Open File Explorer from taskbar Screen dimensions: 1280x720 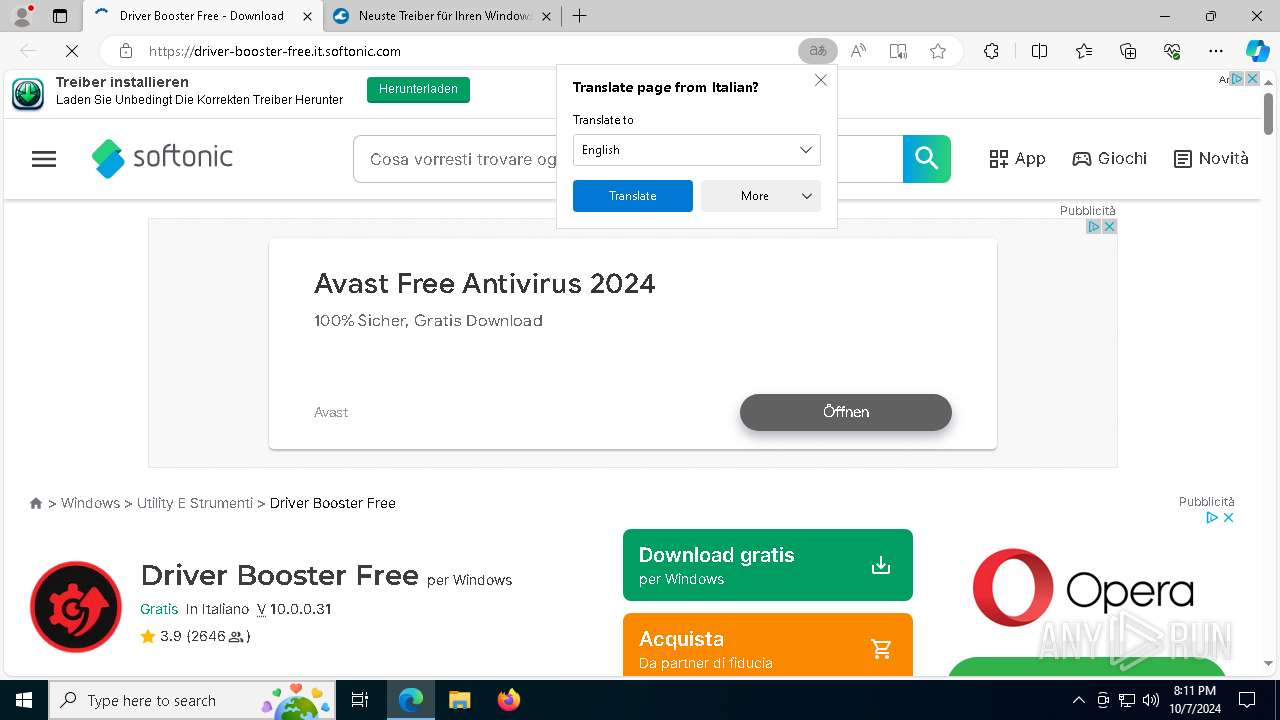tap(460, 700)
